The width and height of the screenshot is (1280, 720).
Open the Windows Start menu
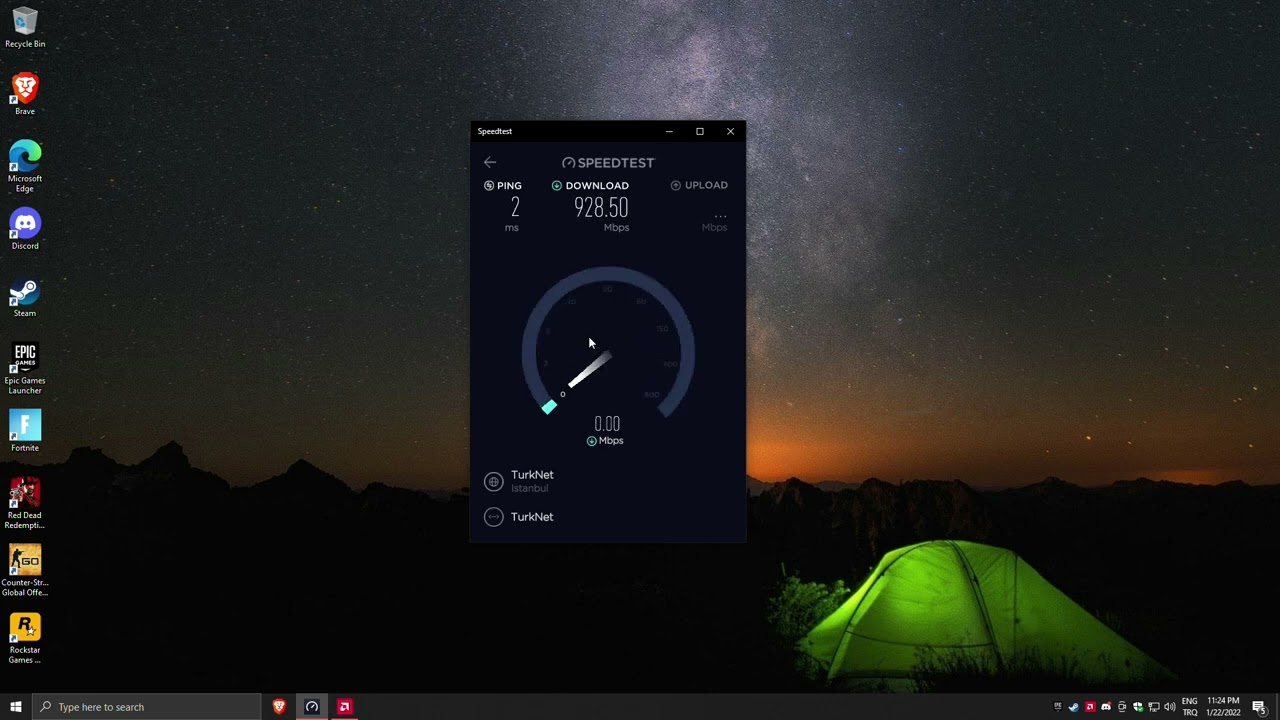[16, 707]
